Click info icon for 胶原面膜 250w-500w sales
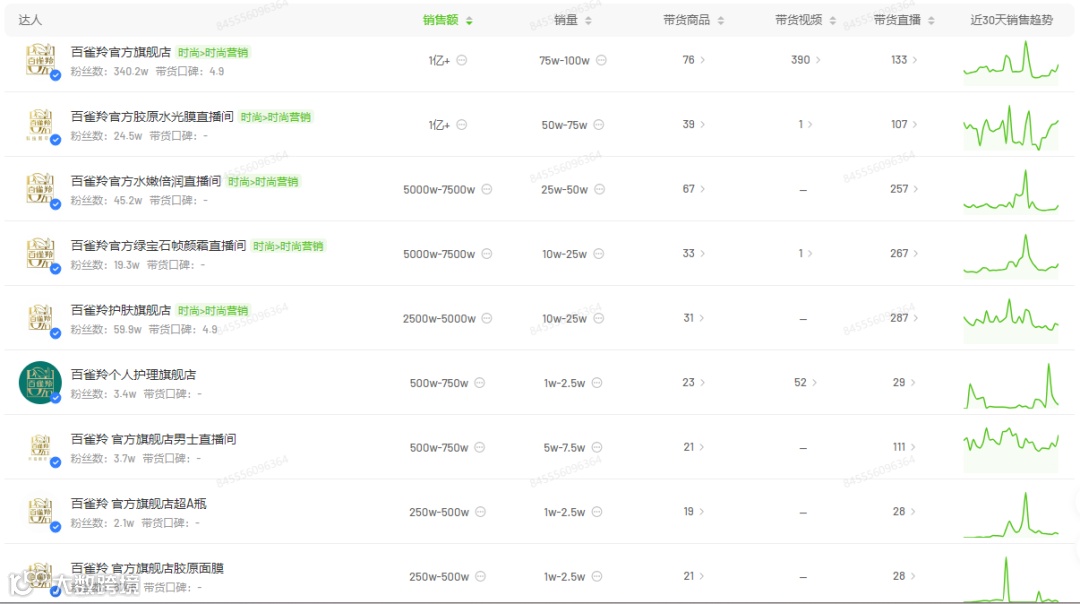The image size is (1080, 604). 481,576
